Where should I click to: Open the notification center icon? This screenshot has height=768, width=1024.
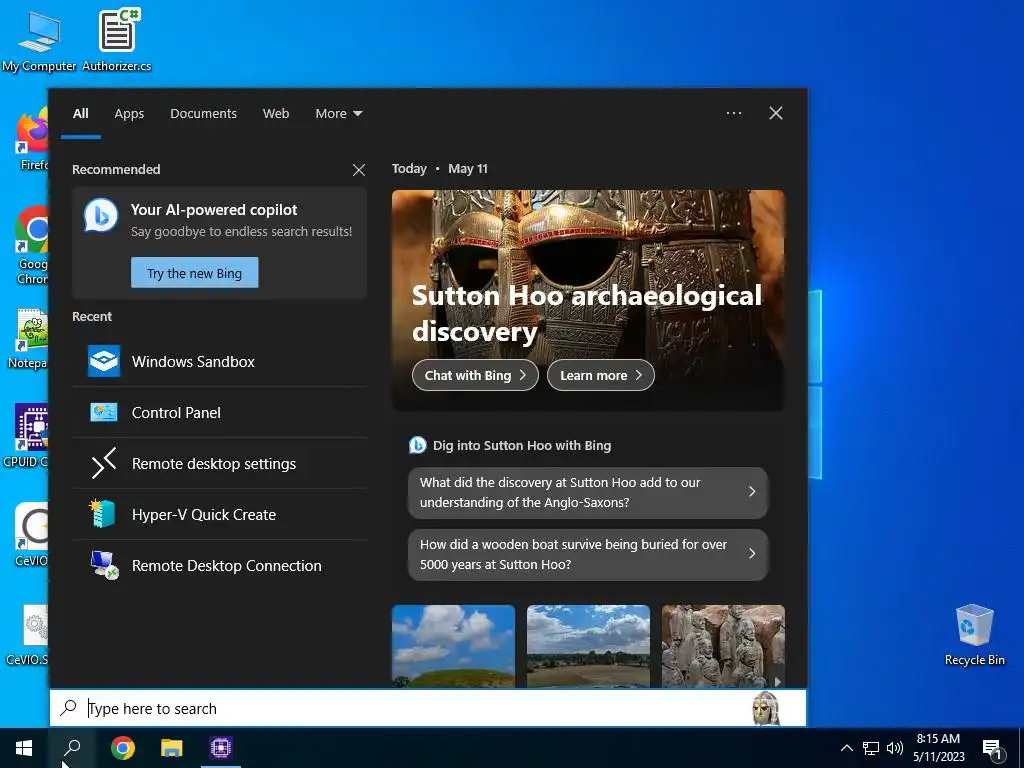pos(993,749)
